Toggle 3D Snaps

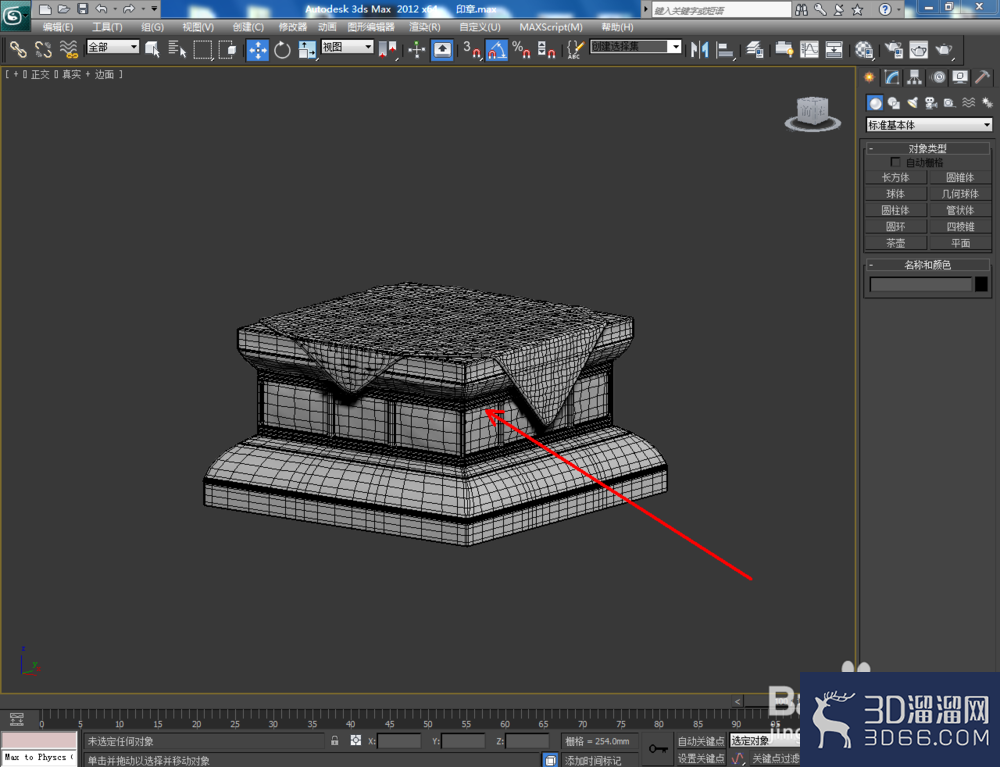point(471,50)
